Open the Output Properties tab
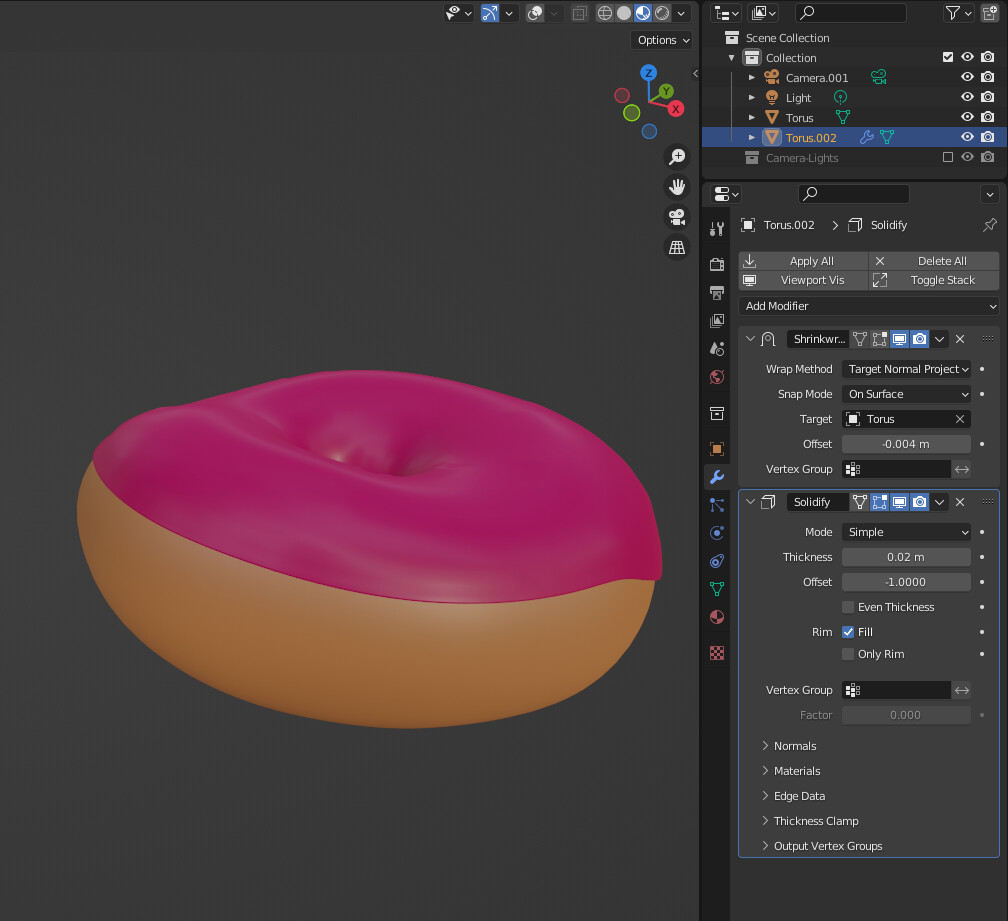The image size is (1008, 921). [716, 293]
